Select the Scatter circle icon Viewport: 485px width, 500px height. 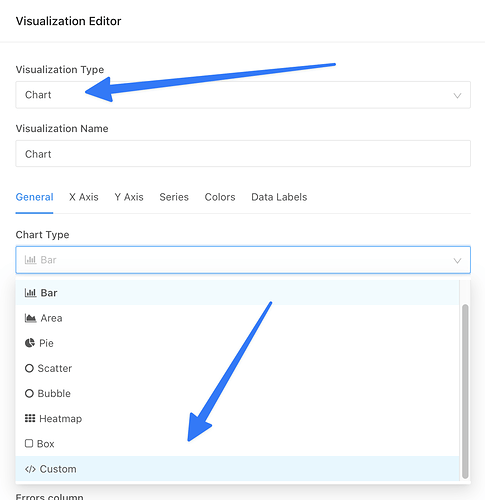[x=29, y=368]
